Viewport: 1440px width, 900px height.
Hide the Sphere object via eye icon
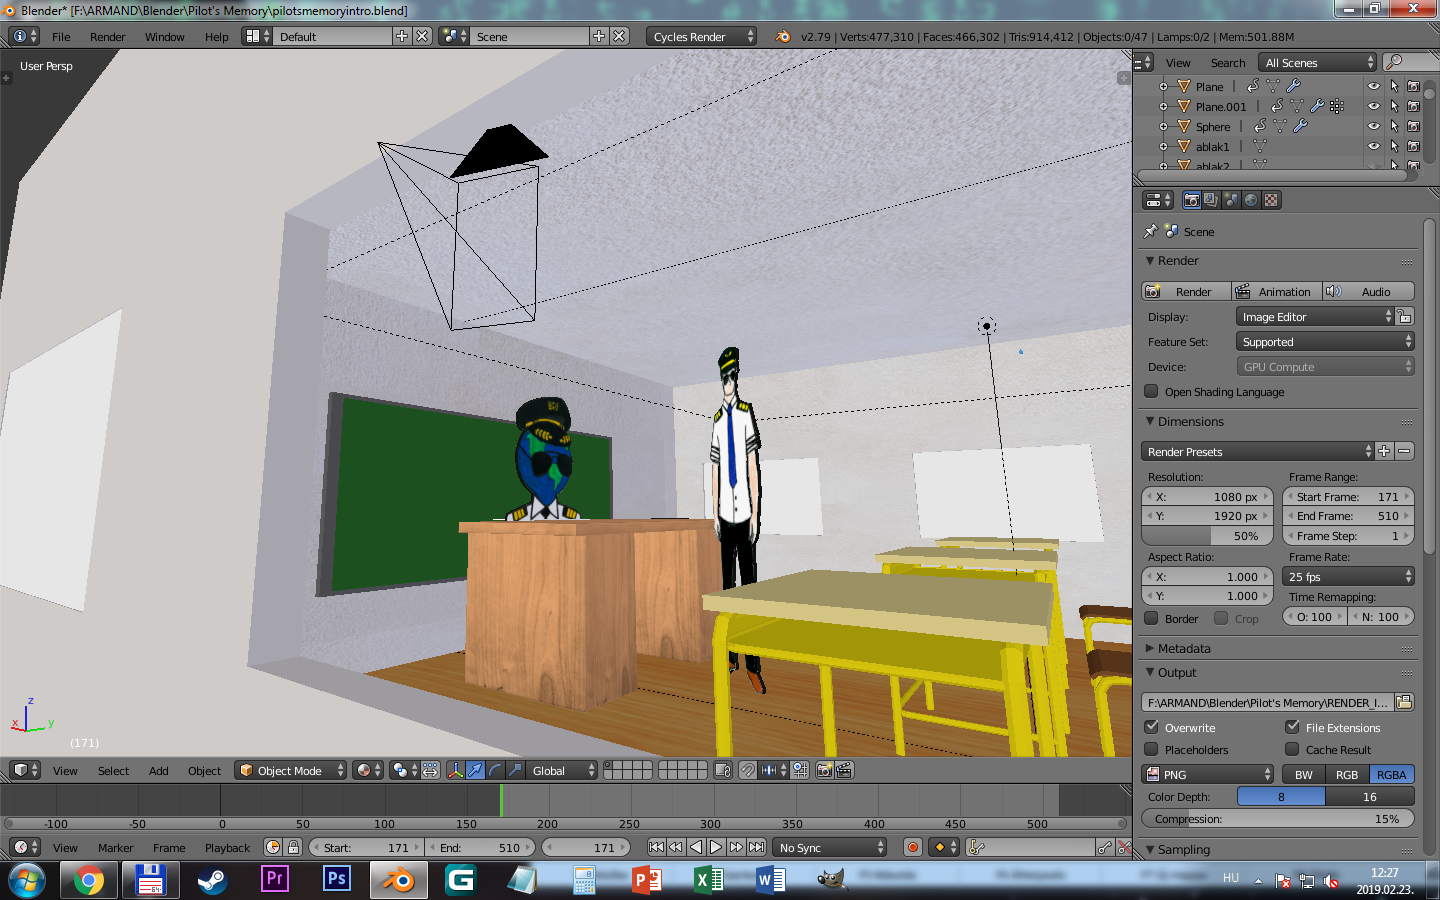(1374, 126)
